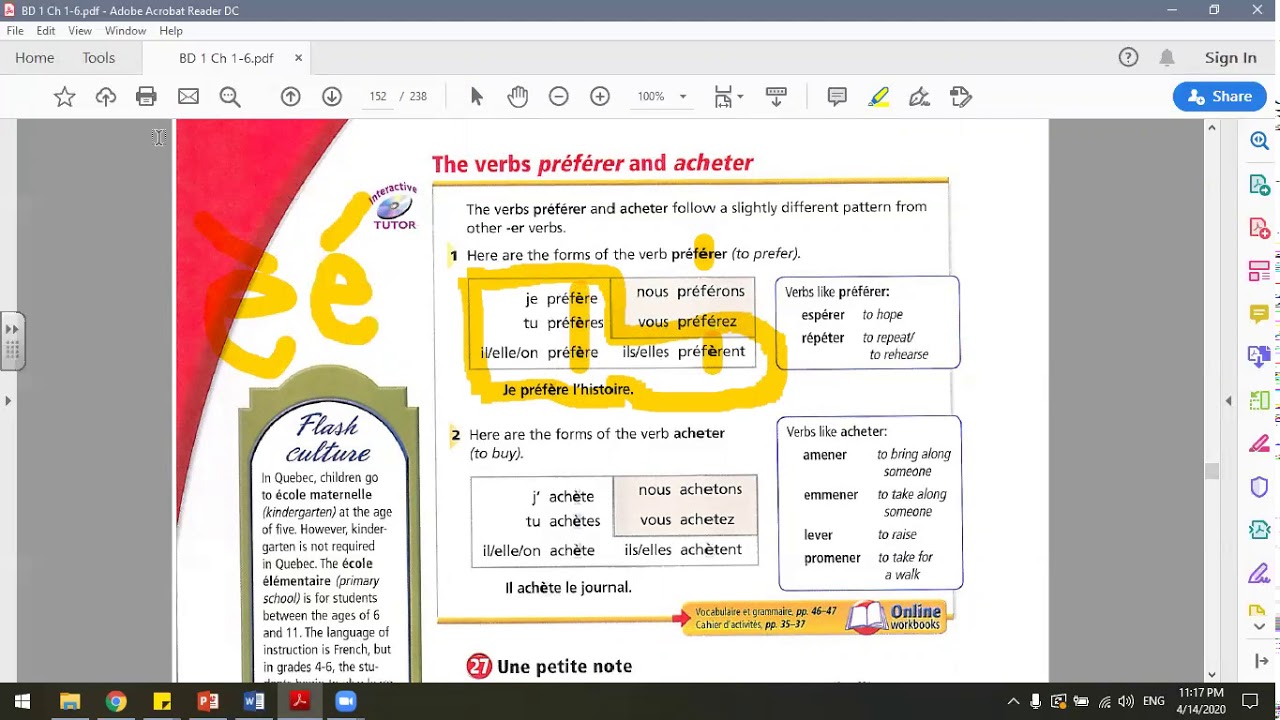The height and width of the screenshot is (720, 1280).
Task: Click the vertical scrollbar thumb
Action: [1212, 471]
